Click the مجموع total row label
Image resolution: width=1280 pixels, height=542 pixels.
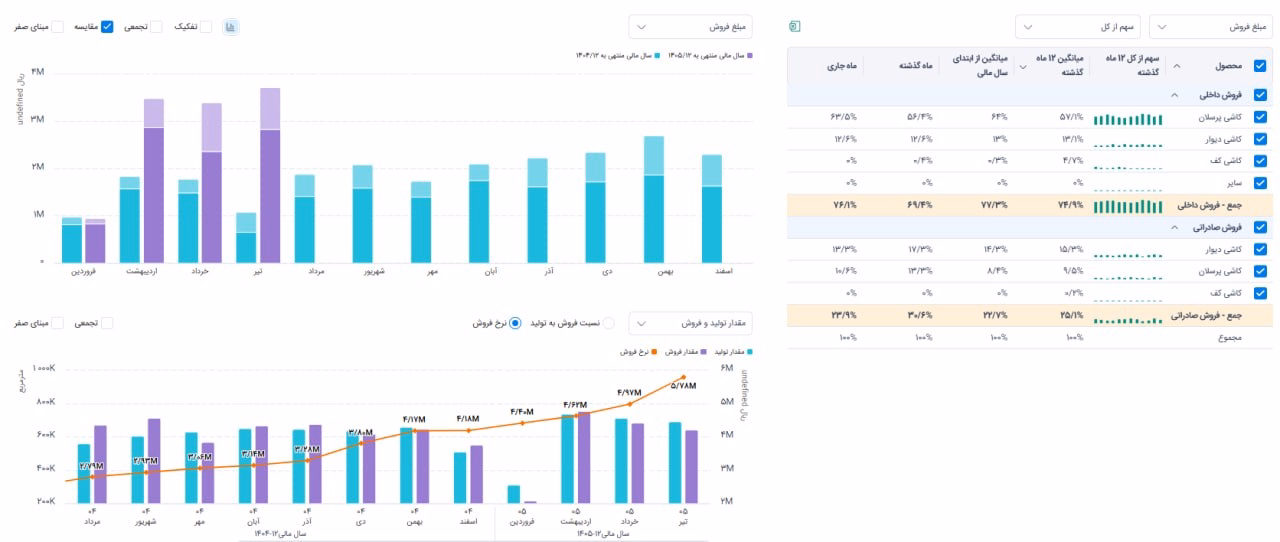pos(1230,339)
